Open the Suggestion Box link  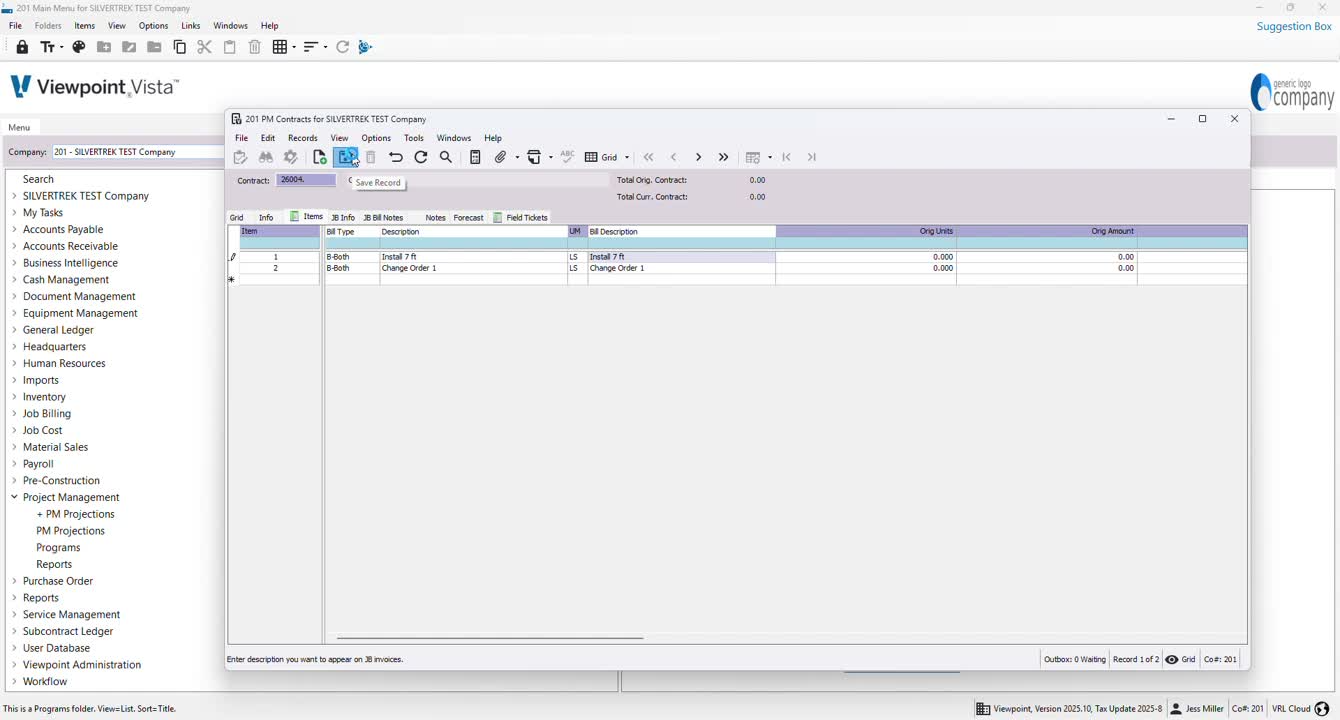click(x=1294, y=26)
